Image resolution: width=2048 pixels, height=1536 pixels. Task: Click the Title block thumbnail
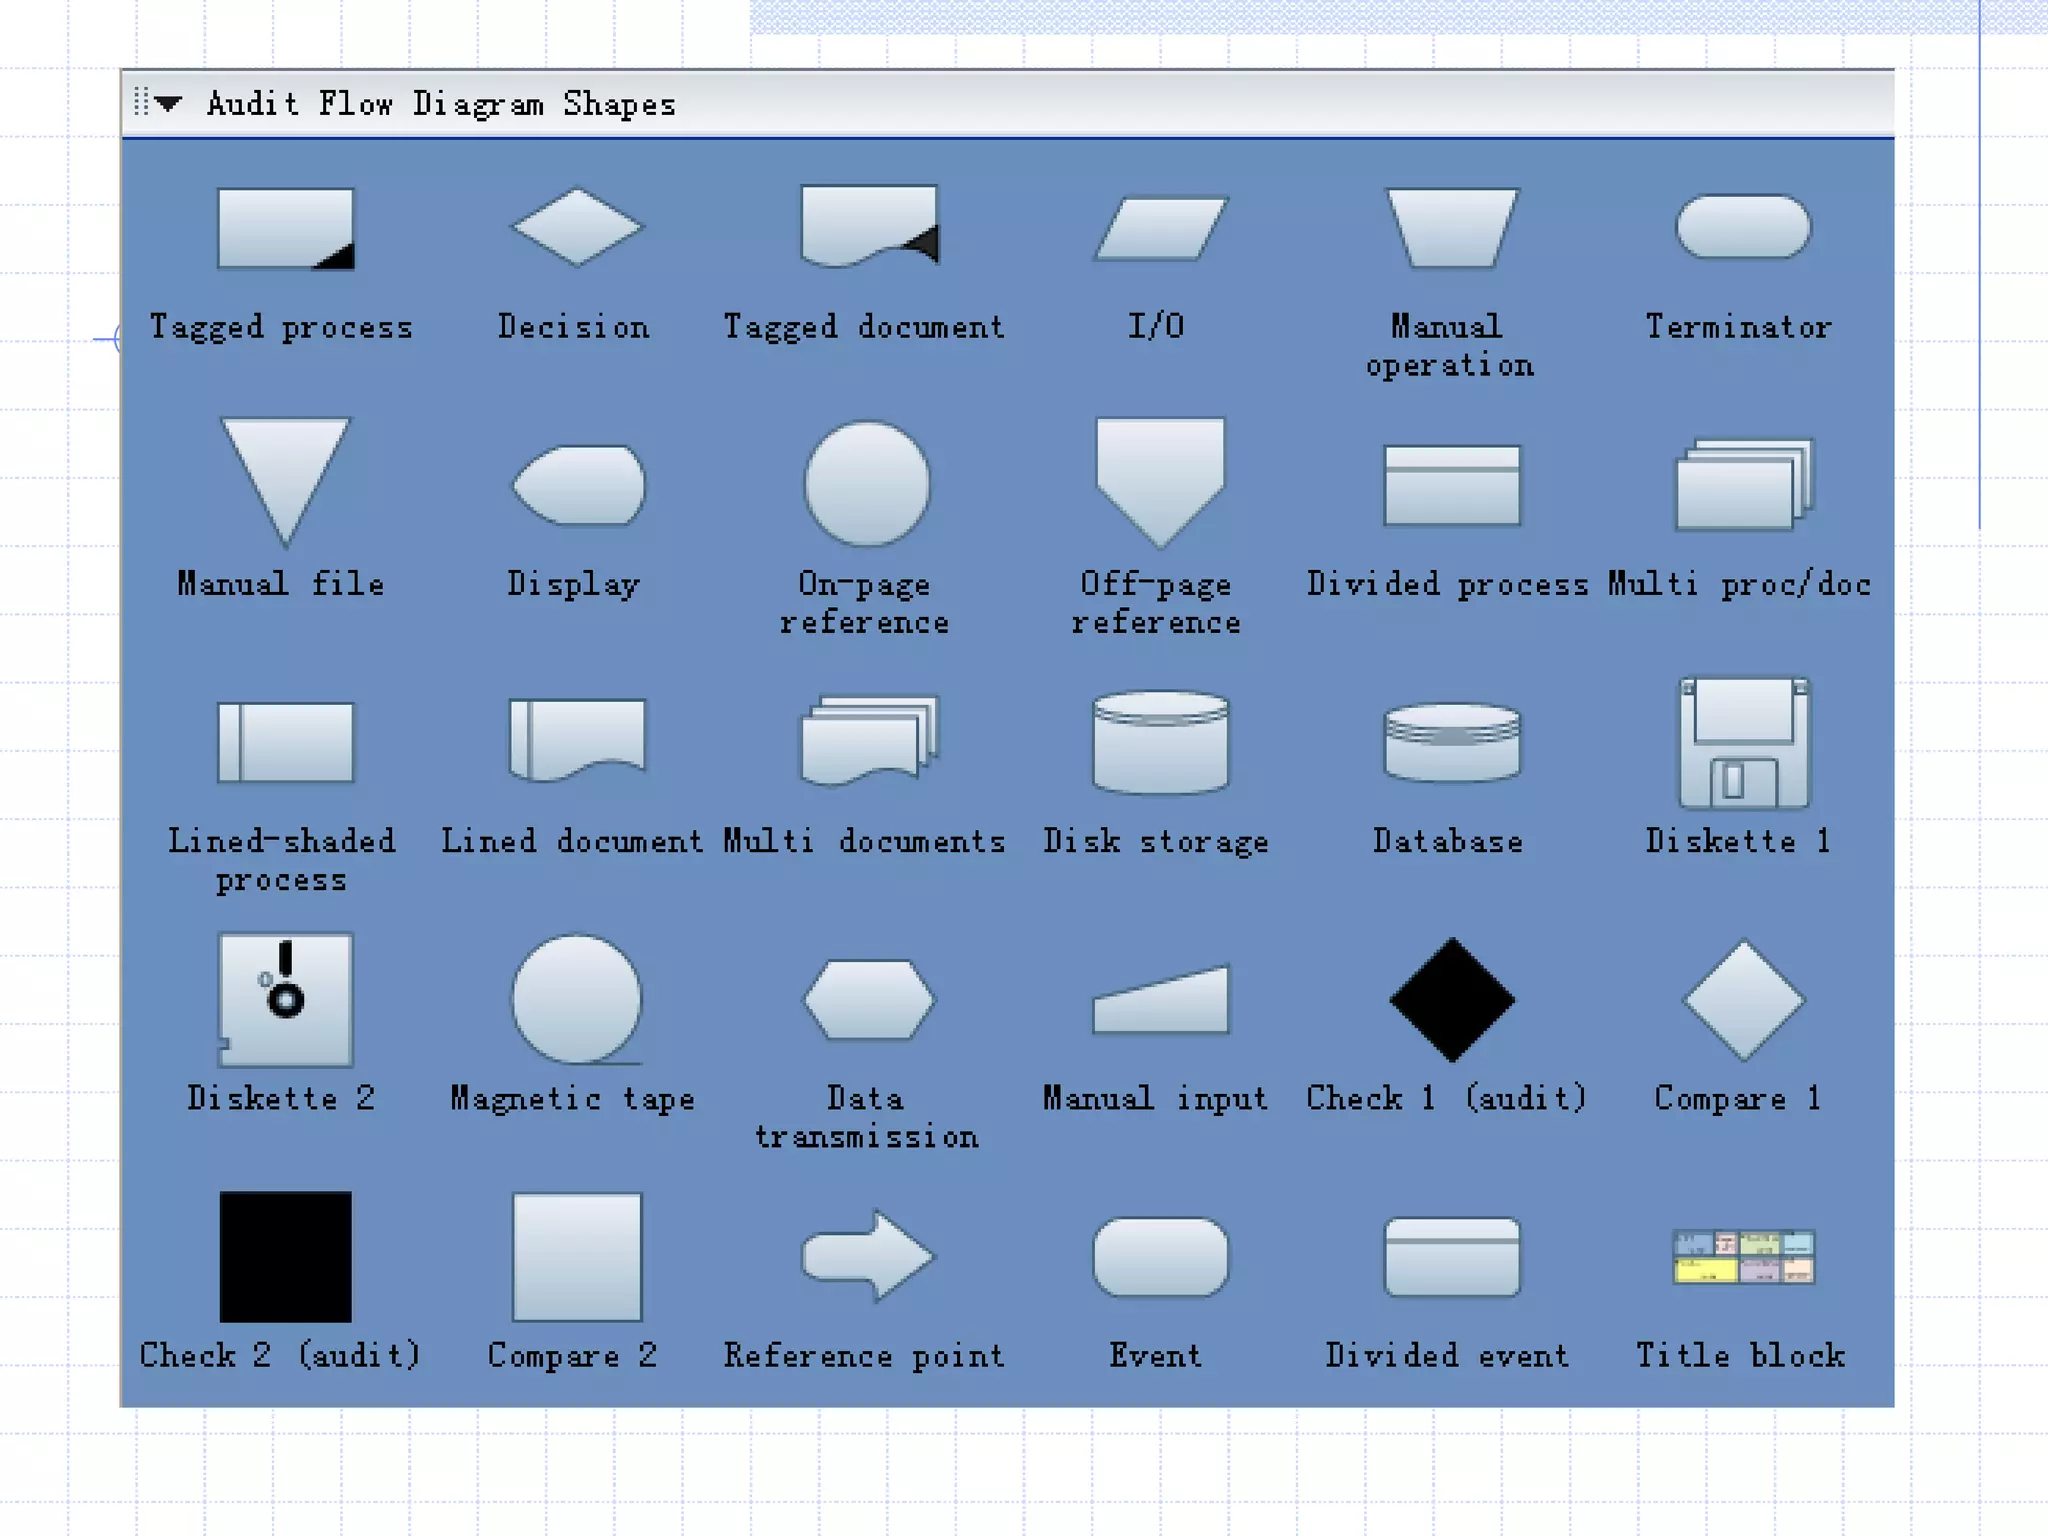pos(1743,1256)
